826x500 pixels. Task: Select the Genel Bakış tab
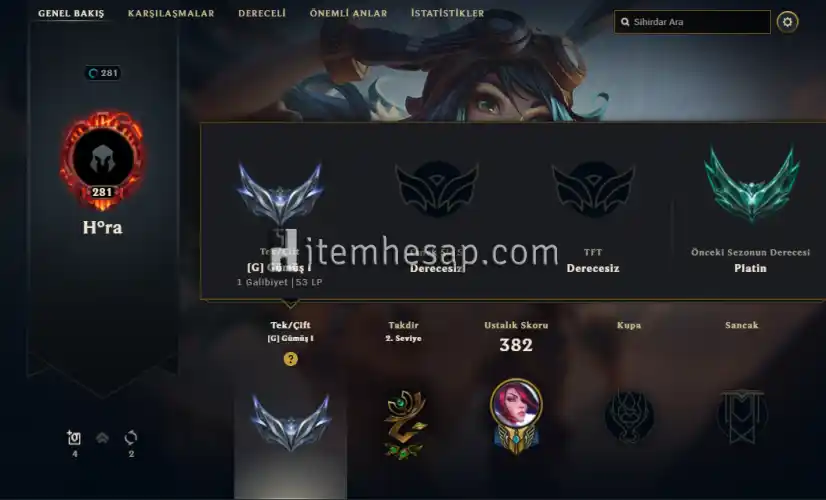click(71, 13)
